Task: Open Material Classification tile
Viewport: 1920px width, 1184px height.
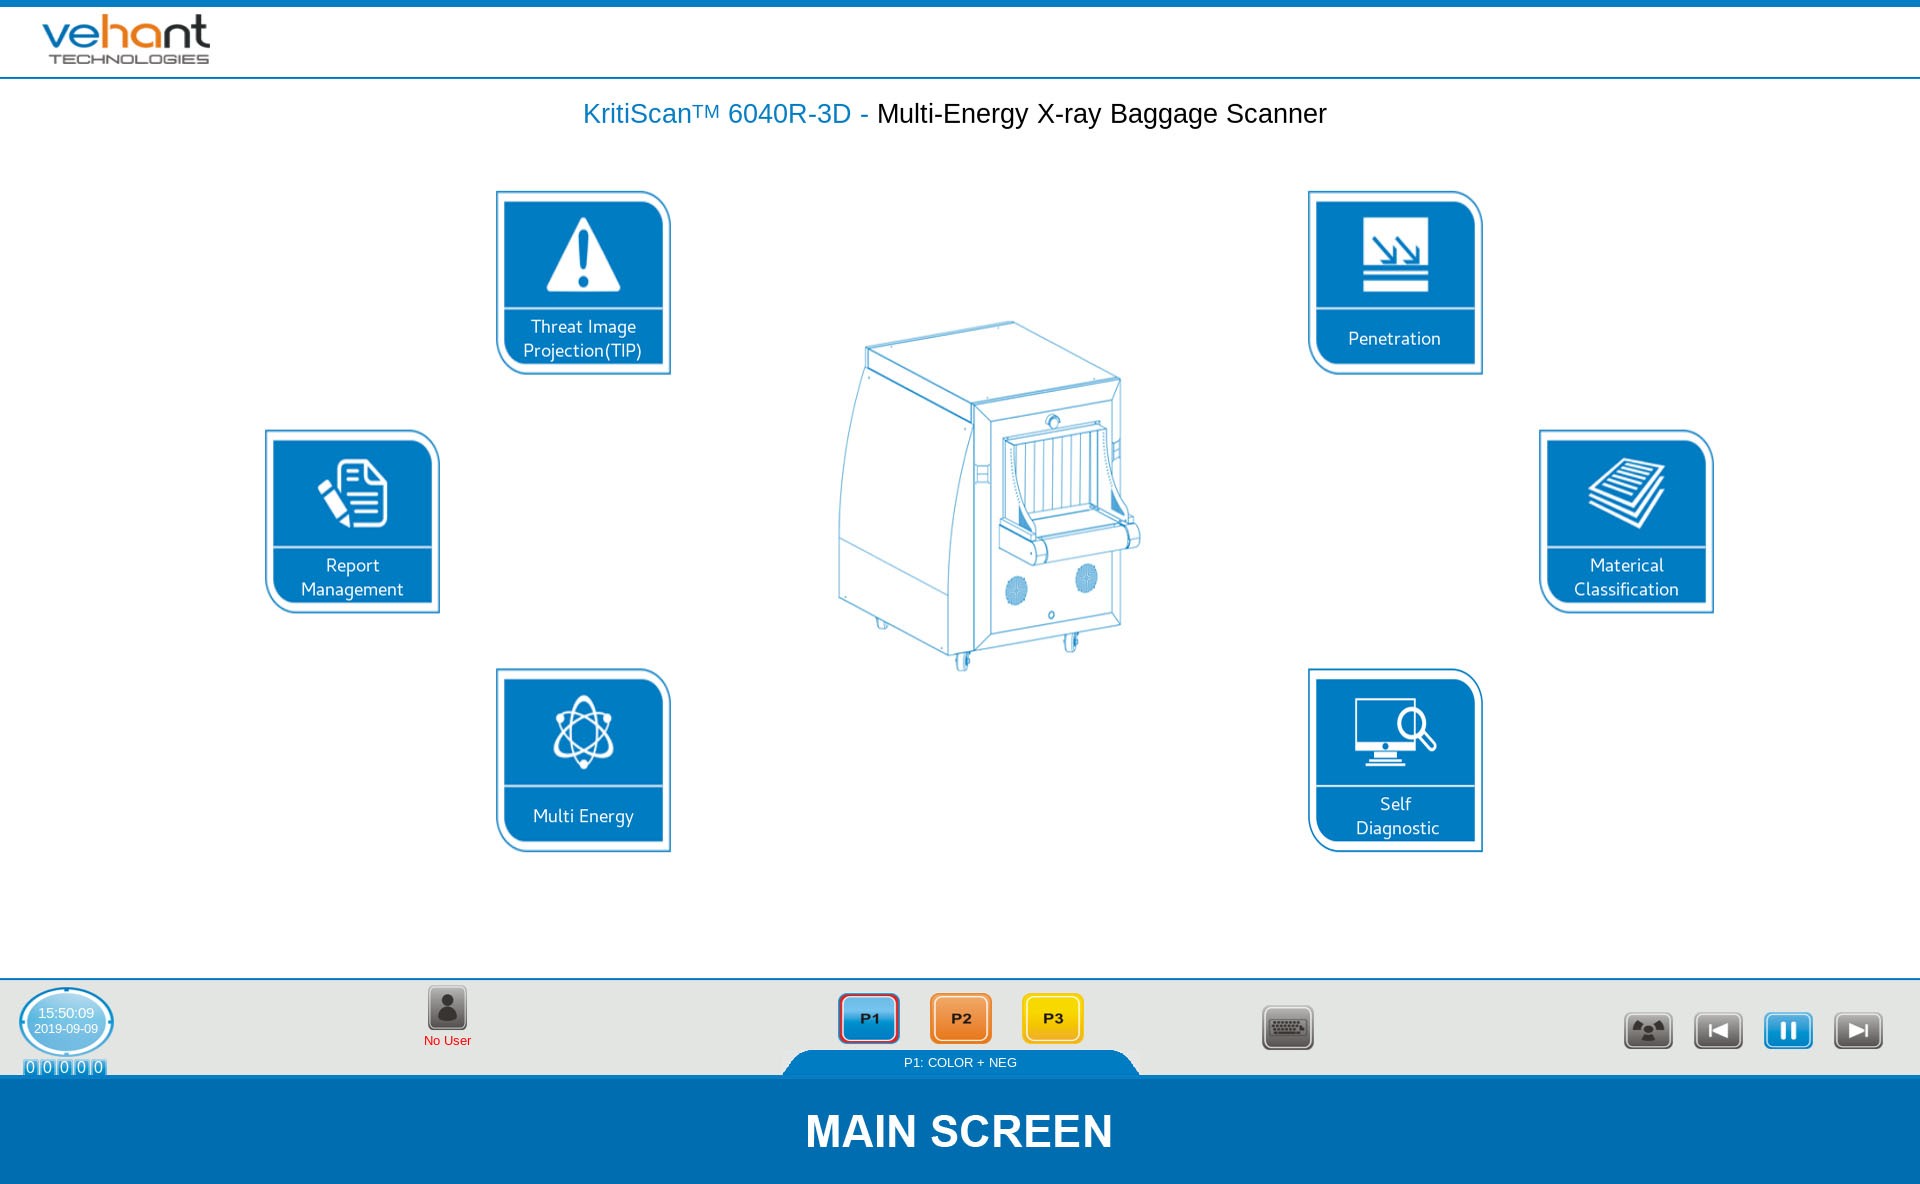Action: (1626, 521)
